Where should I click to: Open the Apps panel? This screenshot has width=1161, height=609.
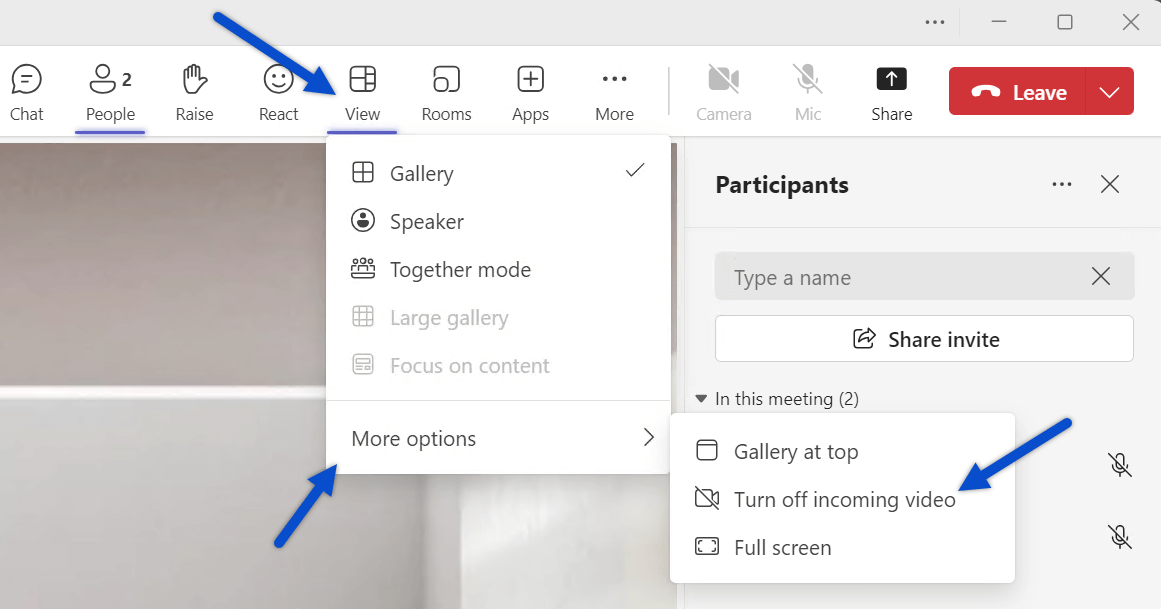click(x=530, y=92)
